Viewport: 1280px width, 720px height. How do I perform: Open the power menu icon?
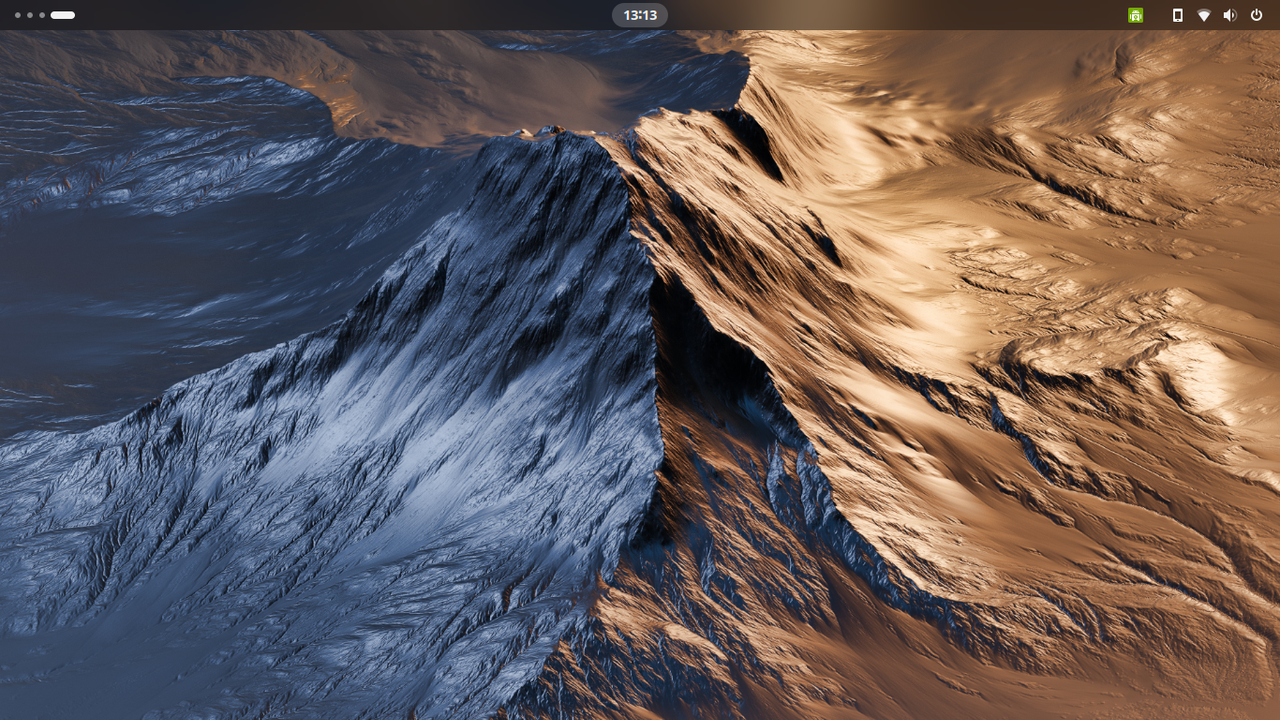pos(1256,15)
